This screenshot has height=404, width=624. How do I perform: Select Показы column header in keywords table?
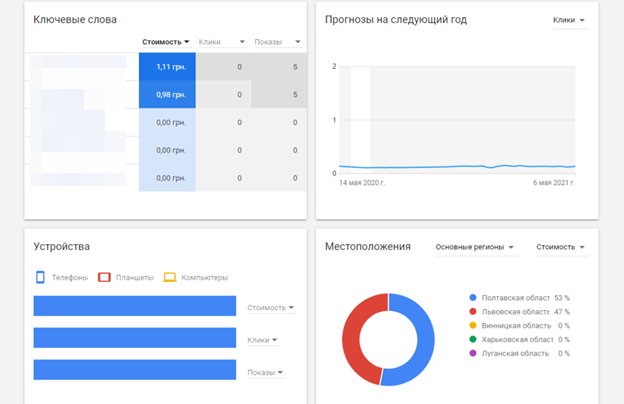click(277, 42)
